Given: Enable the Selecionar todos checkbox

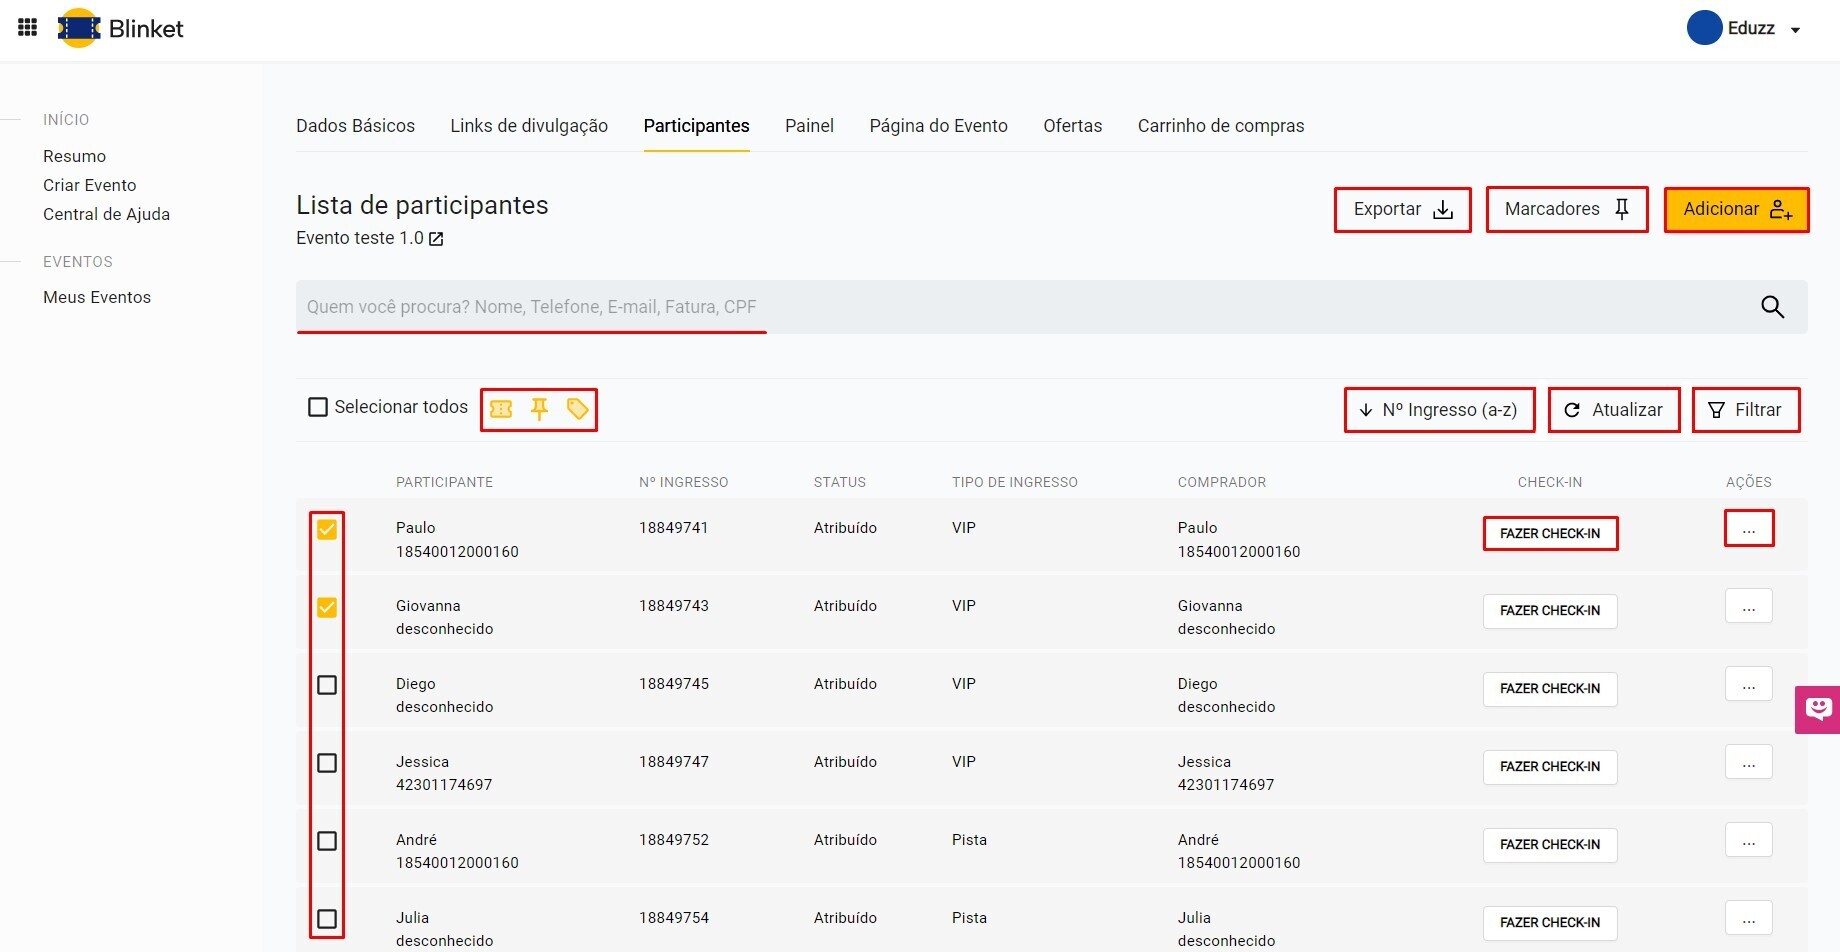Looking at the screenshot, I should point(318,407).
